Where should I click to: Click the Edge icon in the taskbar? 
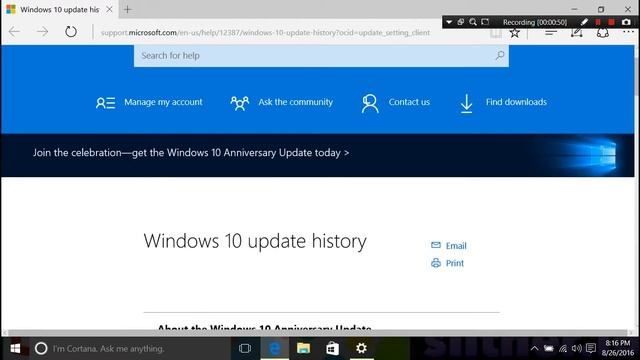[275, 348]
